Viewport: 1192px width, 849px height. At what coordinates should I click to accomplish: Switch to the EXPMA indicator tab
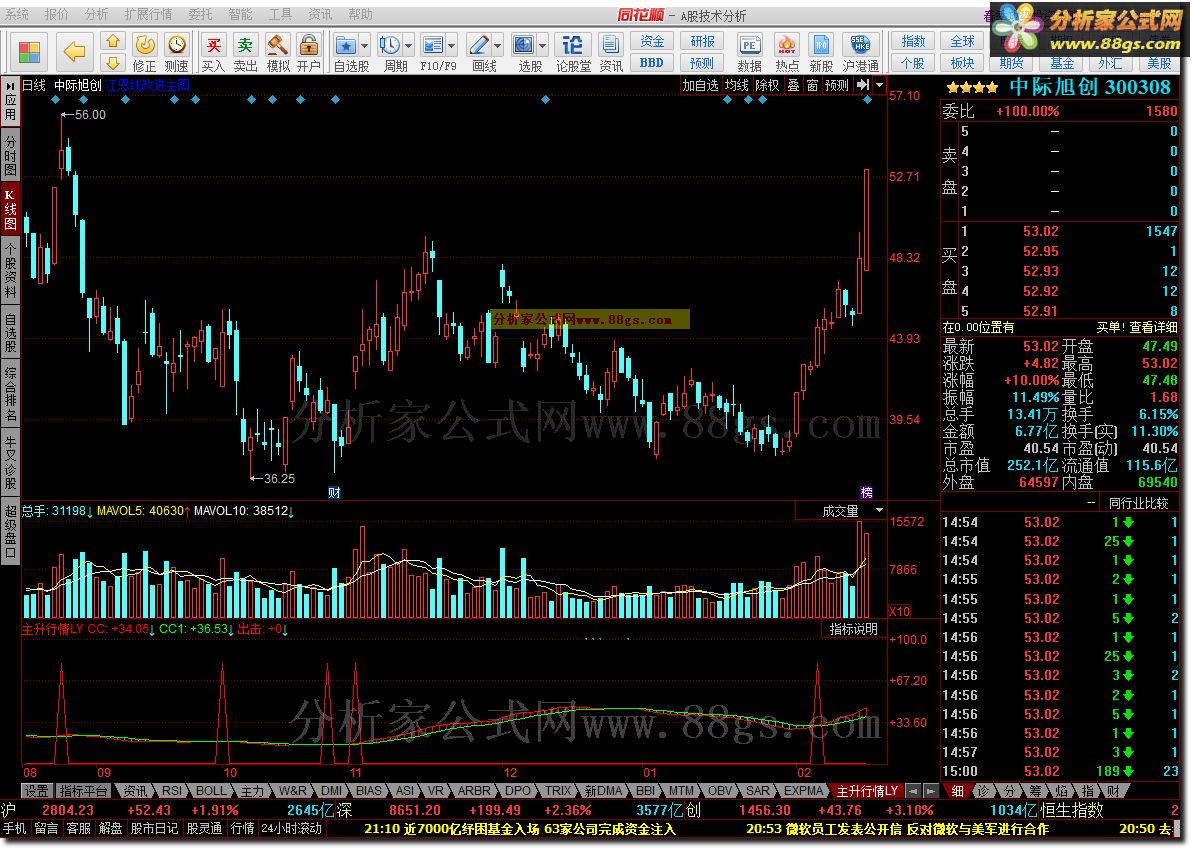point(804,790)
